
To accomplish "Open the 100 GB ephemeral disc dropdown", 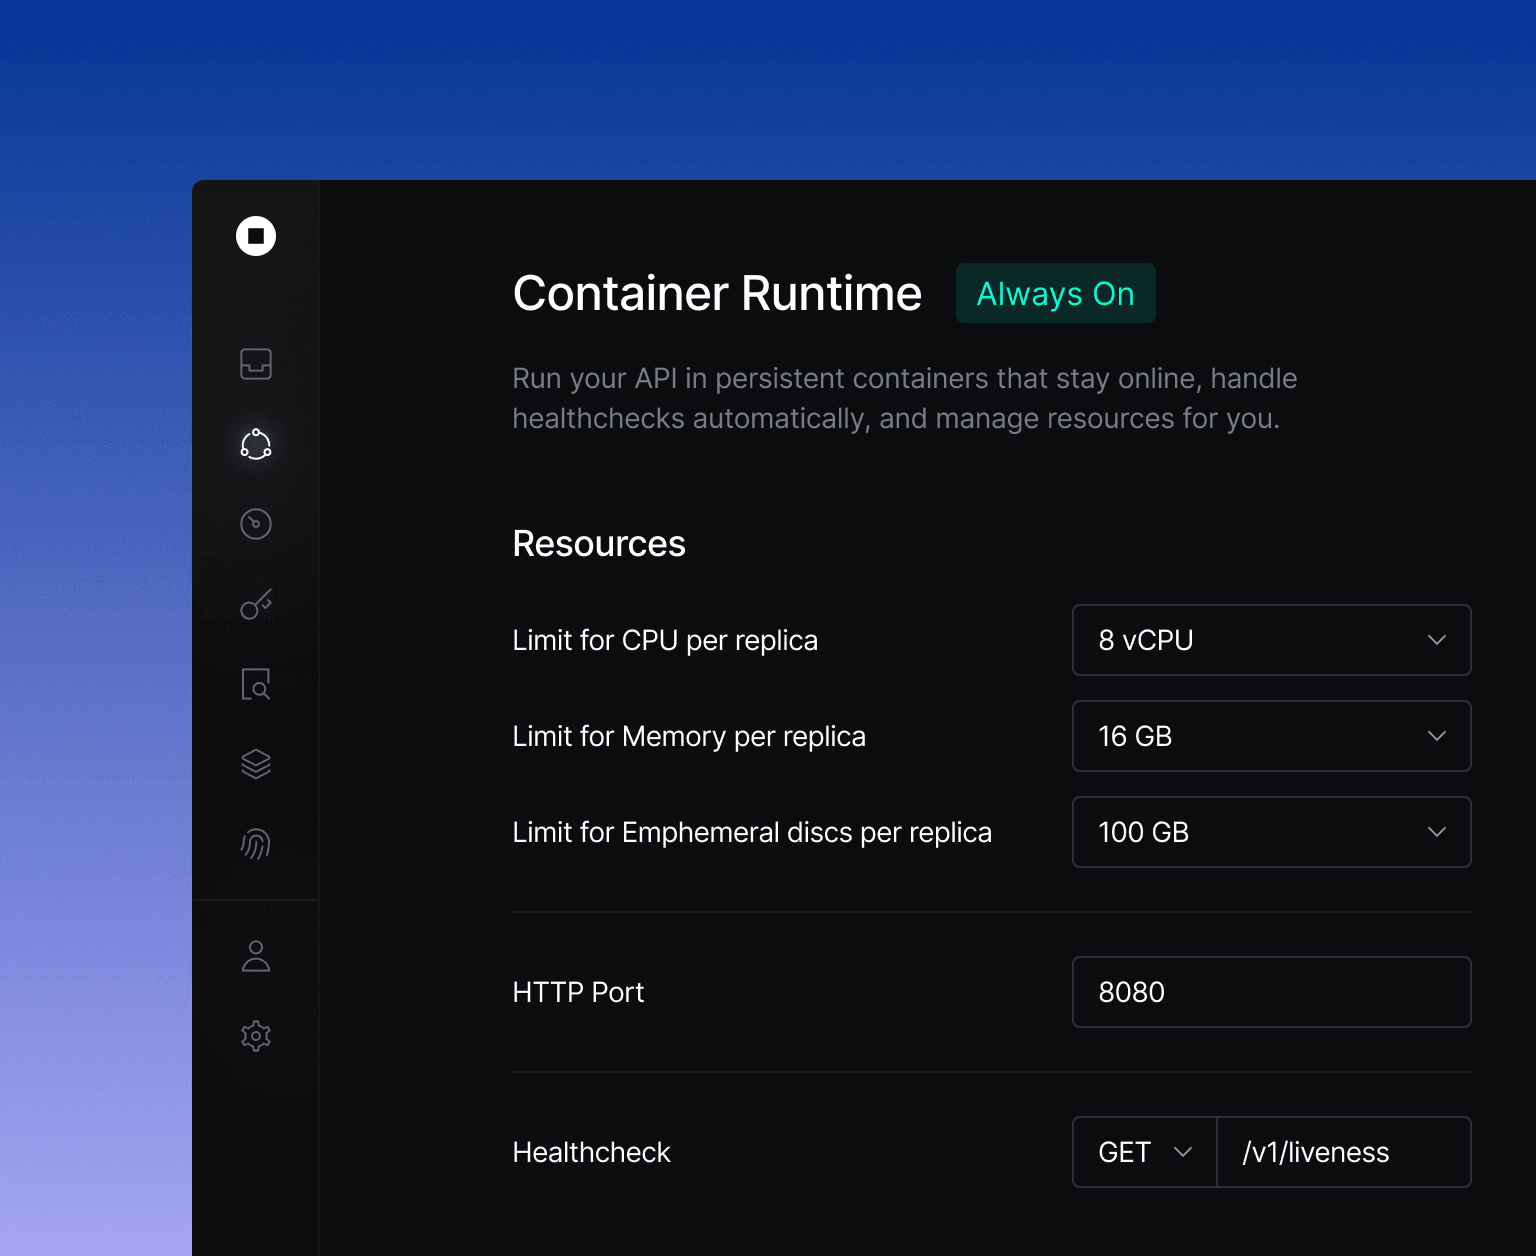I will click(1271, 832).
